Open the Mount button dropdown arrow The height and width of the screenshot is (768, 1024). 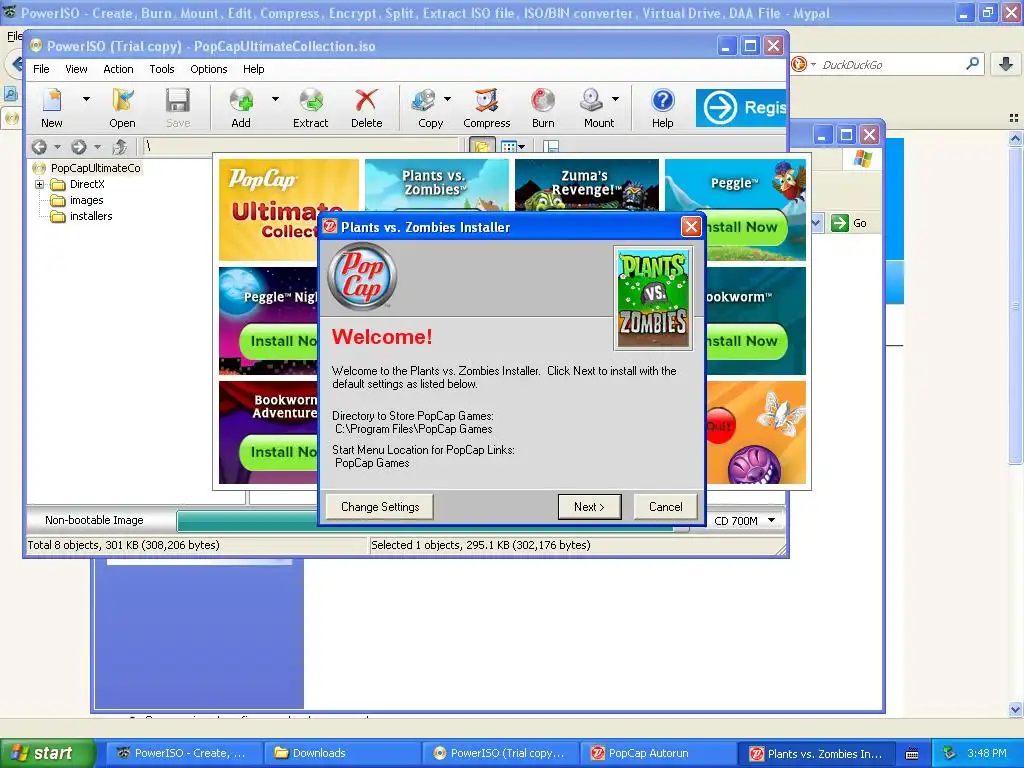pos(615,99)
